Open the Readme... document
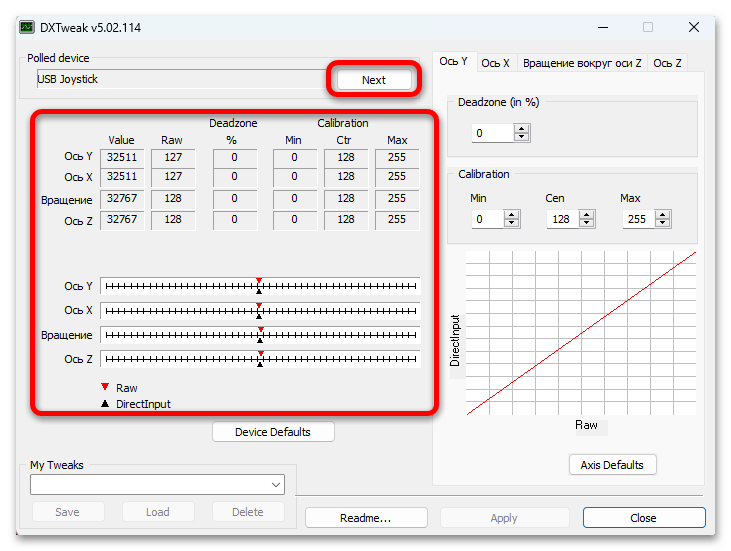The height and width of the screenshot is (551, 731). (x=366, y=518)
